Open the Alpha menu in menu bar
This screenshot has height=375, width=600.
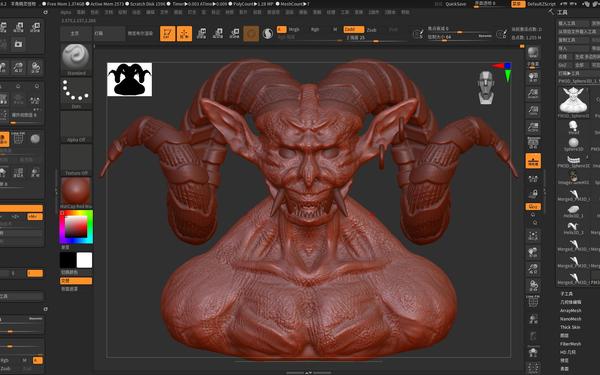(66, 12)
